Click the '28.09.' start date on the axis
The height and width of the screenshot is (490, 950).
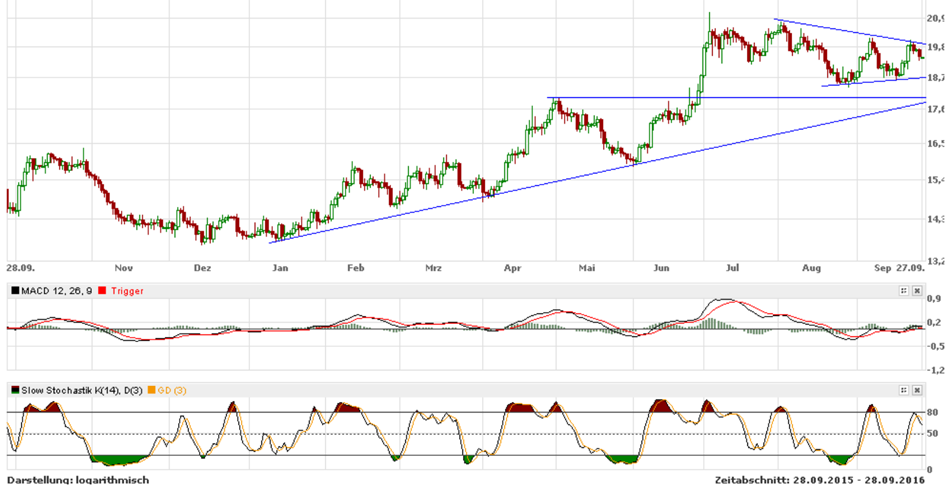point(19,268)
